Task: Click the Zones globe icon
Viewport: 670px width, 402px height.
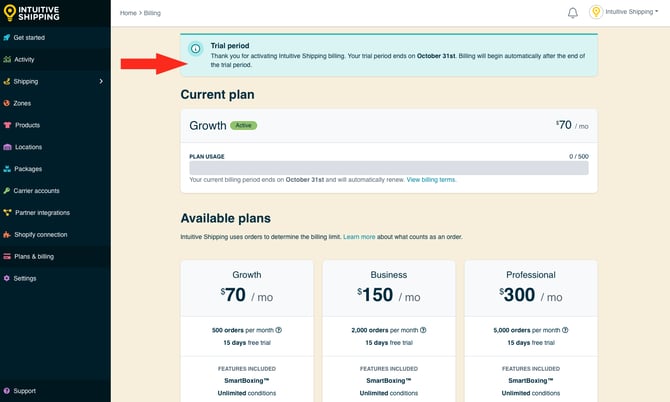Action: coord(7,103)
